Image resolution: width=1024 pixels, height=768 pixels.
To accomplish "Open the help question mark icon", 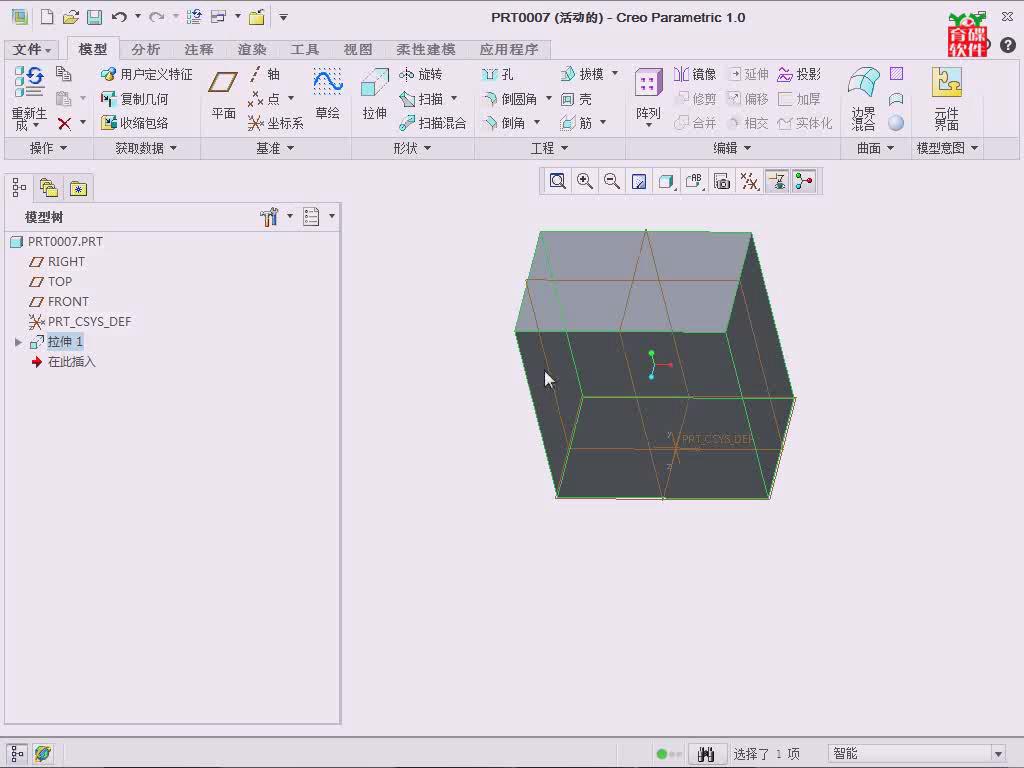I will coord(1008,44).
